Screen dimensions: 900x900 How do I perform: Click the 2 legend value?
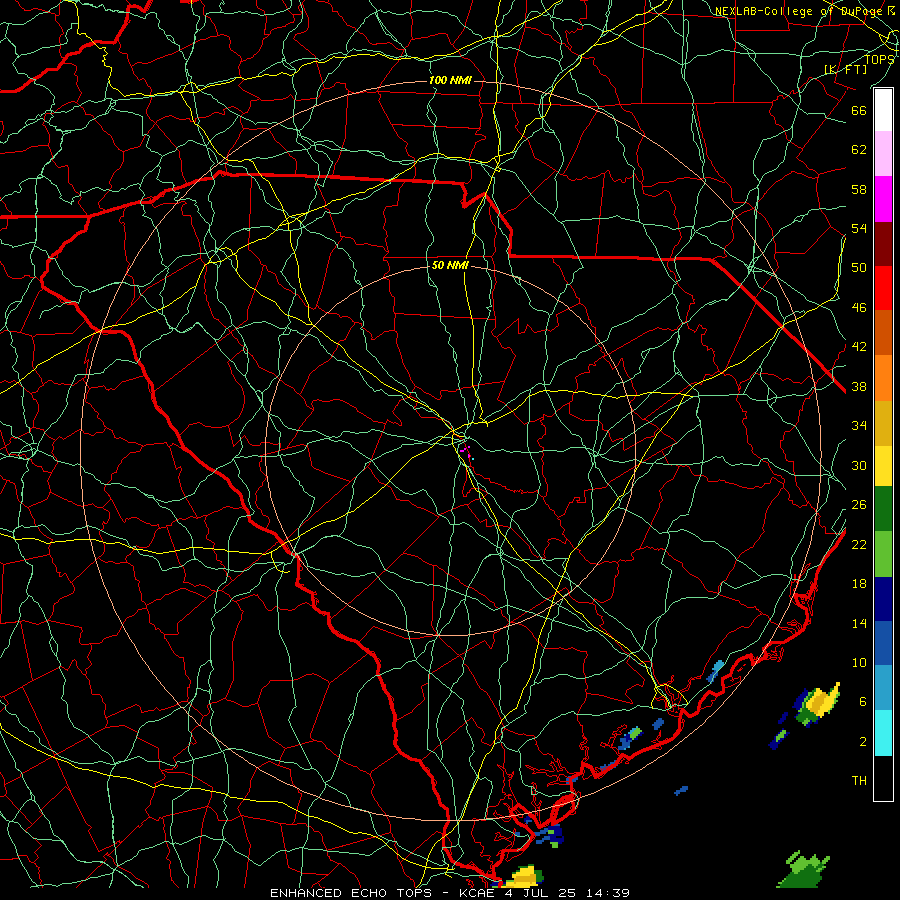(863, 742)
